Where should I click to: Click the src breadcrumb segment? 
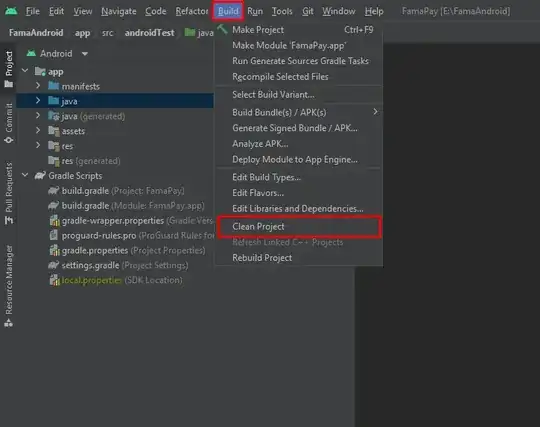tap(107, 33)
